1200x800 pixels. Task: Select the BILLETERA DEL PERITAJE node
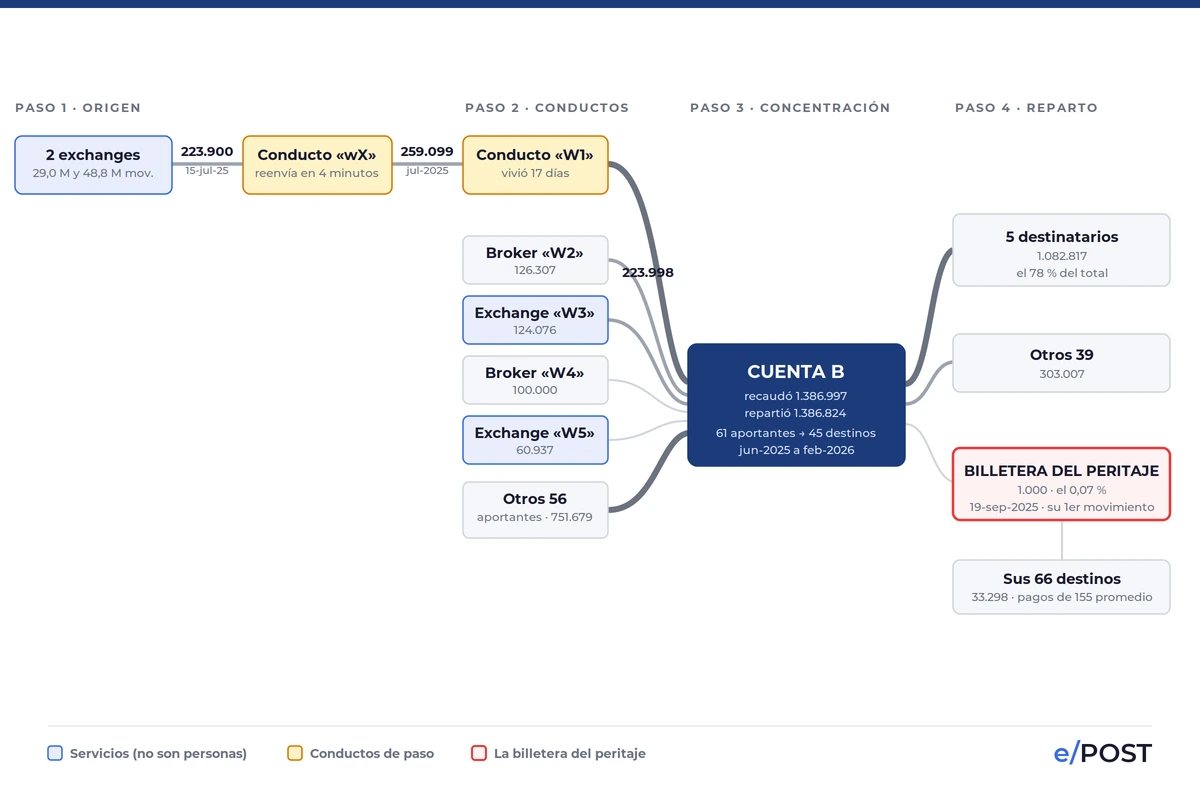point(1061,484)
